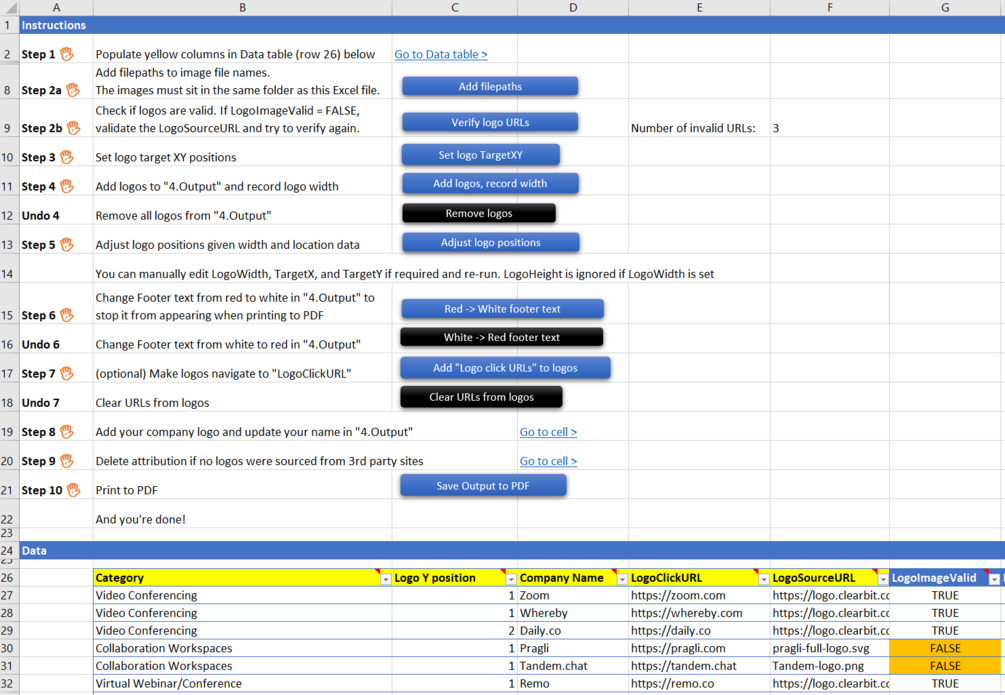Select the orange FALSE cell in Tandem.chat row
This screenshot has height=695, width=1005.
click(x=945, y=666)
